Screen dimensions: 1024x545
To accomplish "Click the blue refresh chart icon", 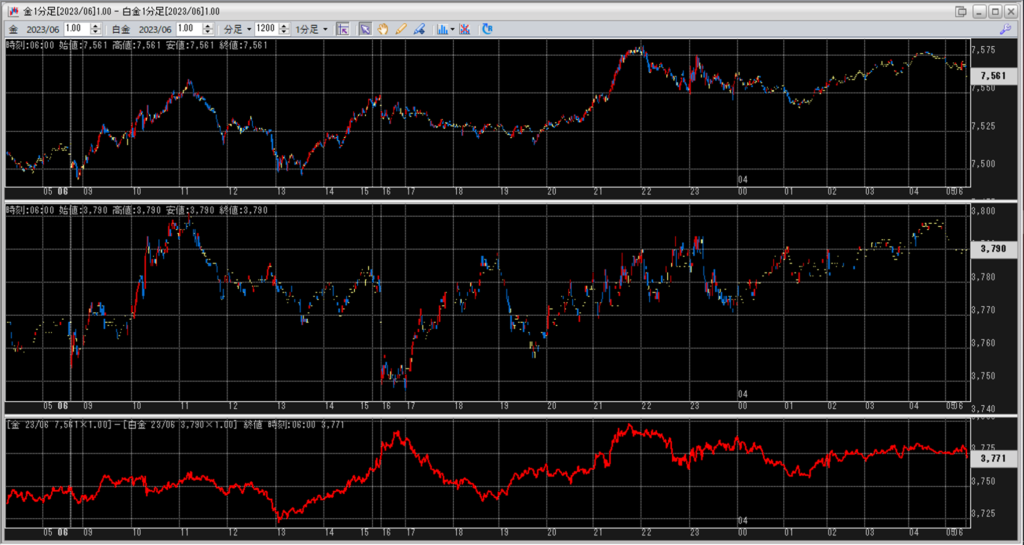I will (487, 29).
